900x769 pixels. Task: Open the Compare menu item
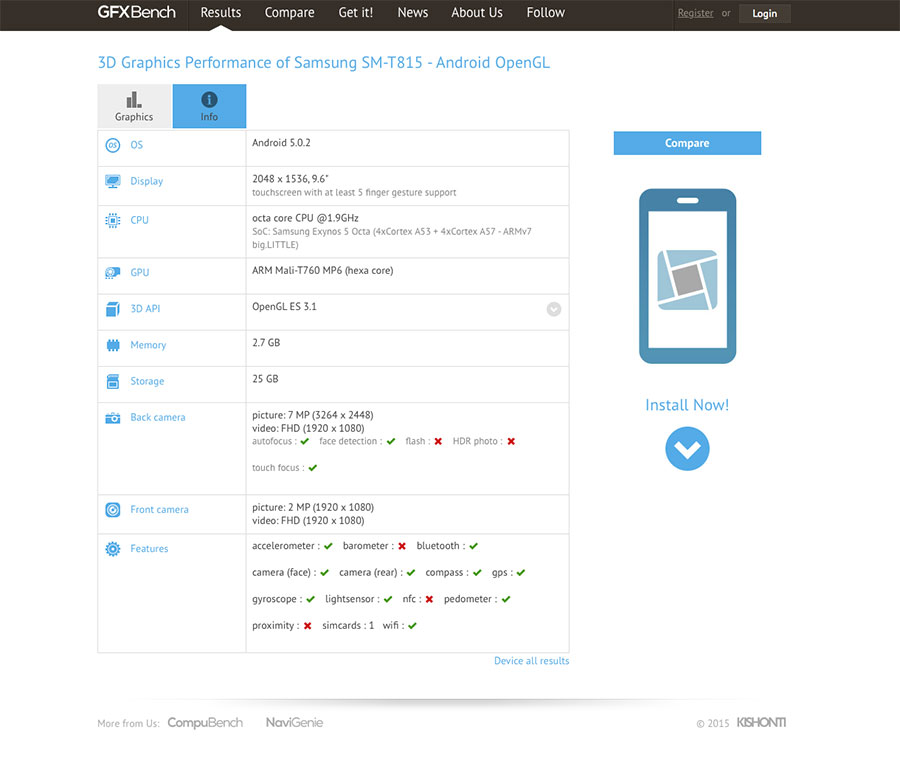pos(289,13)
